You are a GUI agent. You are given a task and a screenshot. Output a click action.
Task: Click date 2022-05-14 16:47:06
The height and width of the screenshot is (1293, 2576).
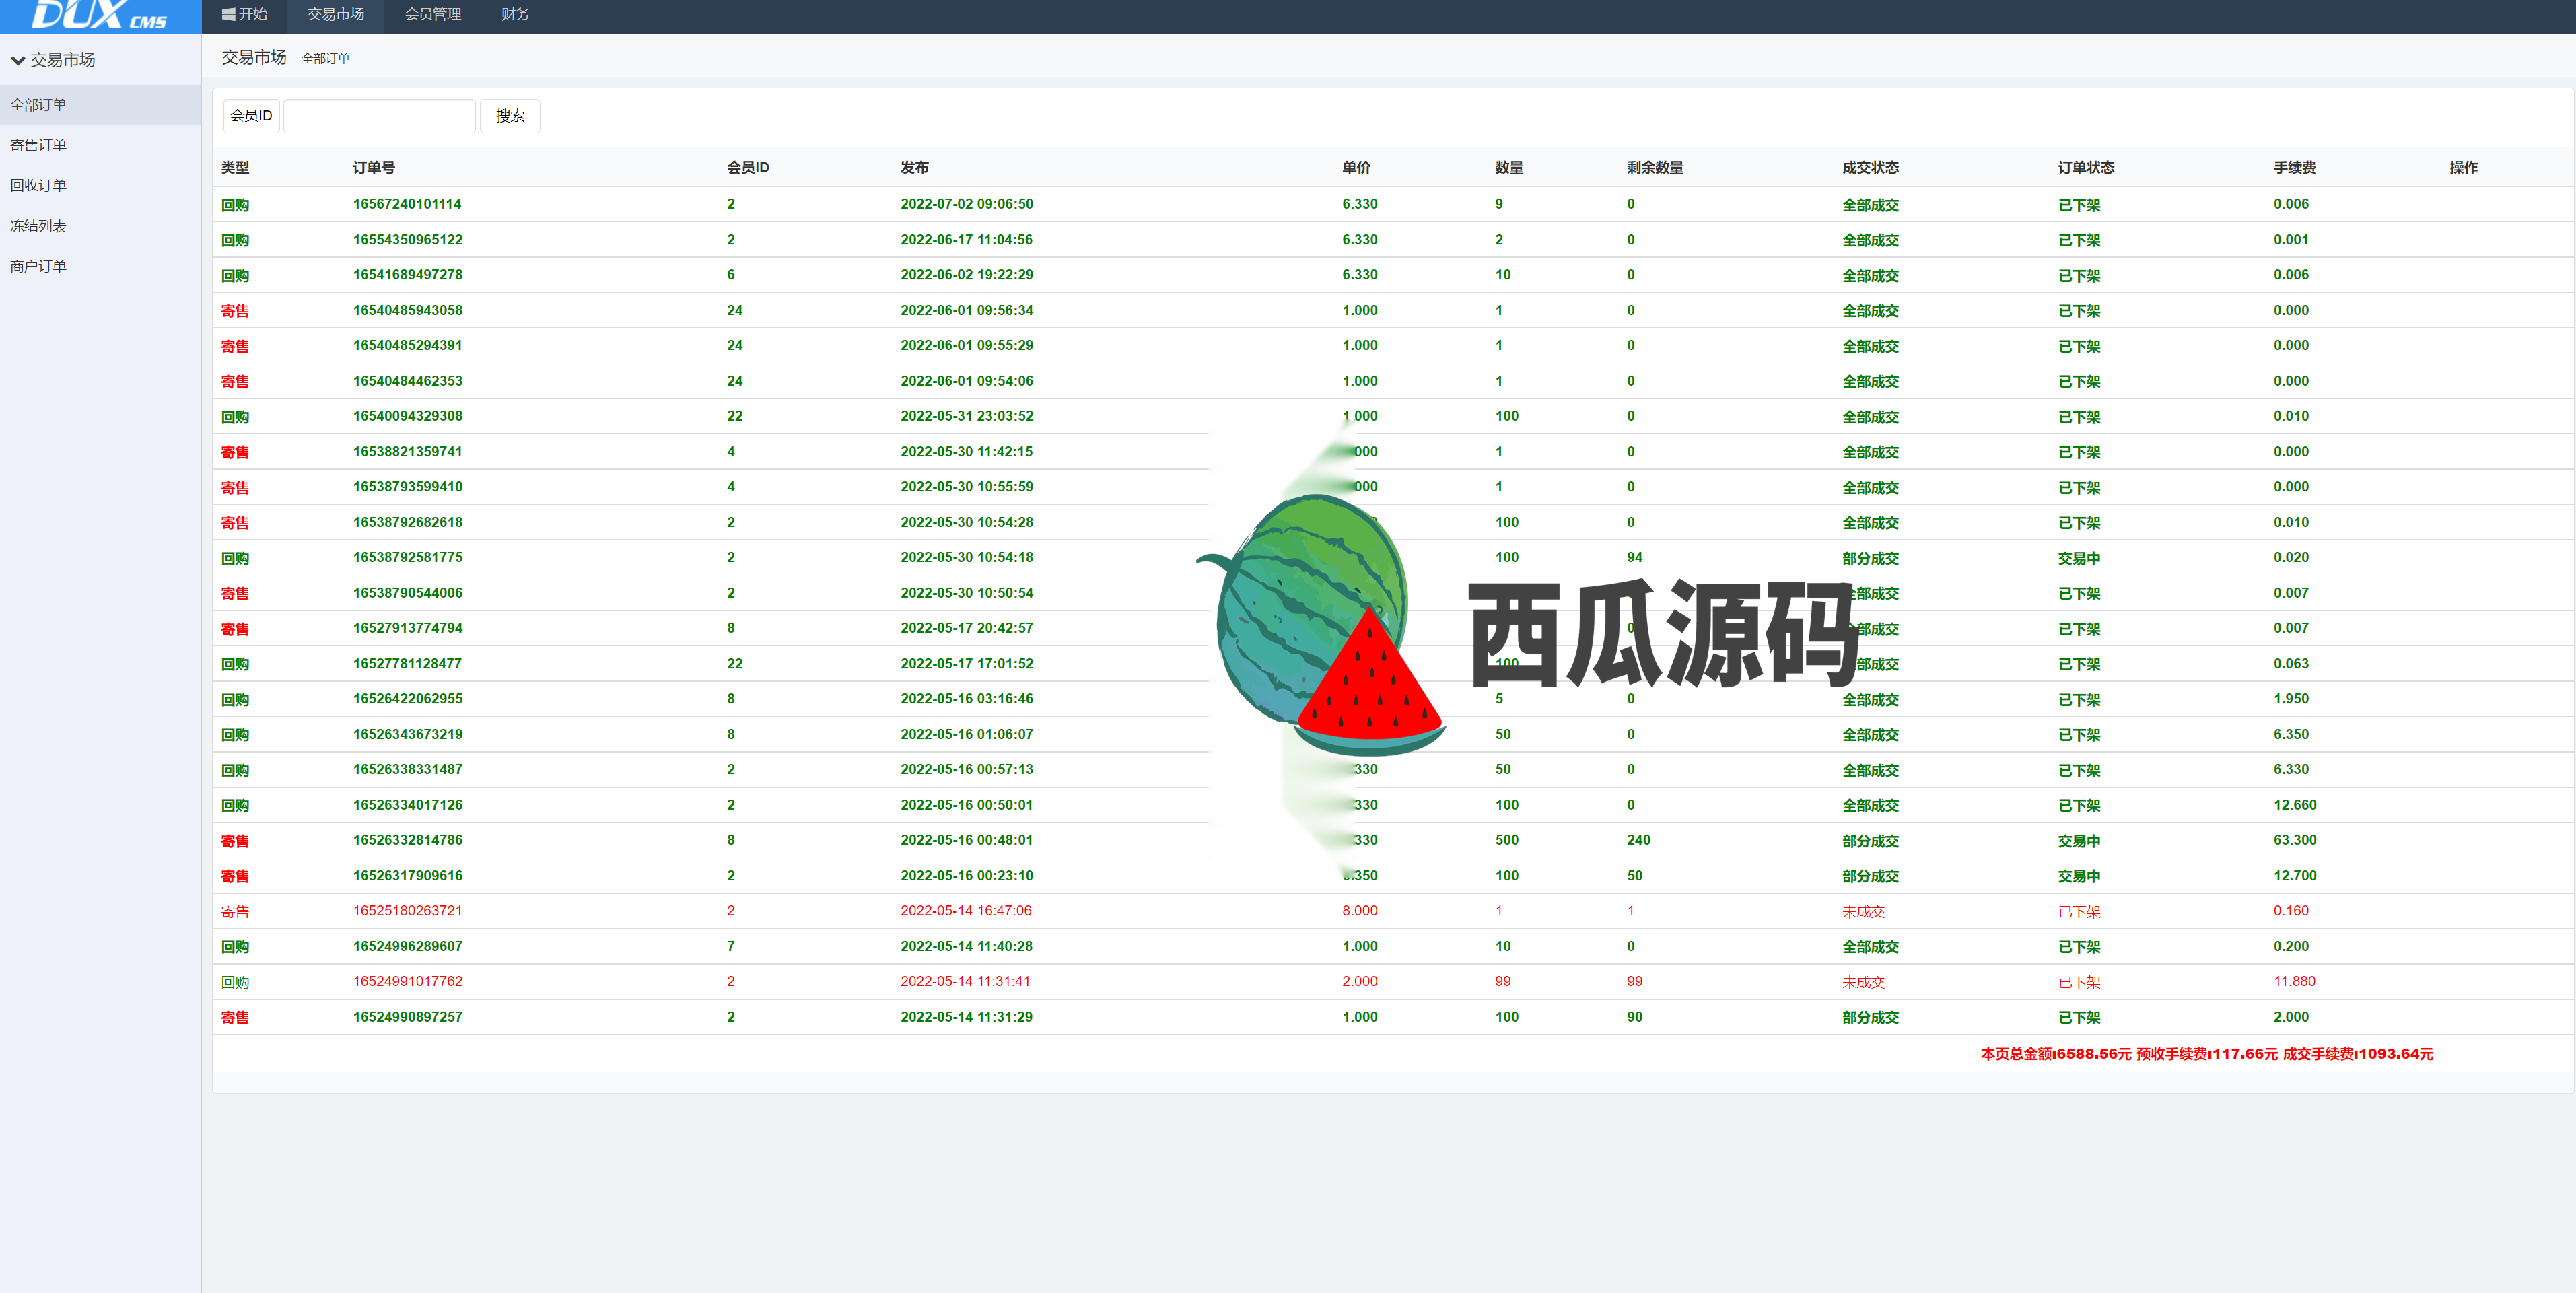pos(965,911)
